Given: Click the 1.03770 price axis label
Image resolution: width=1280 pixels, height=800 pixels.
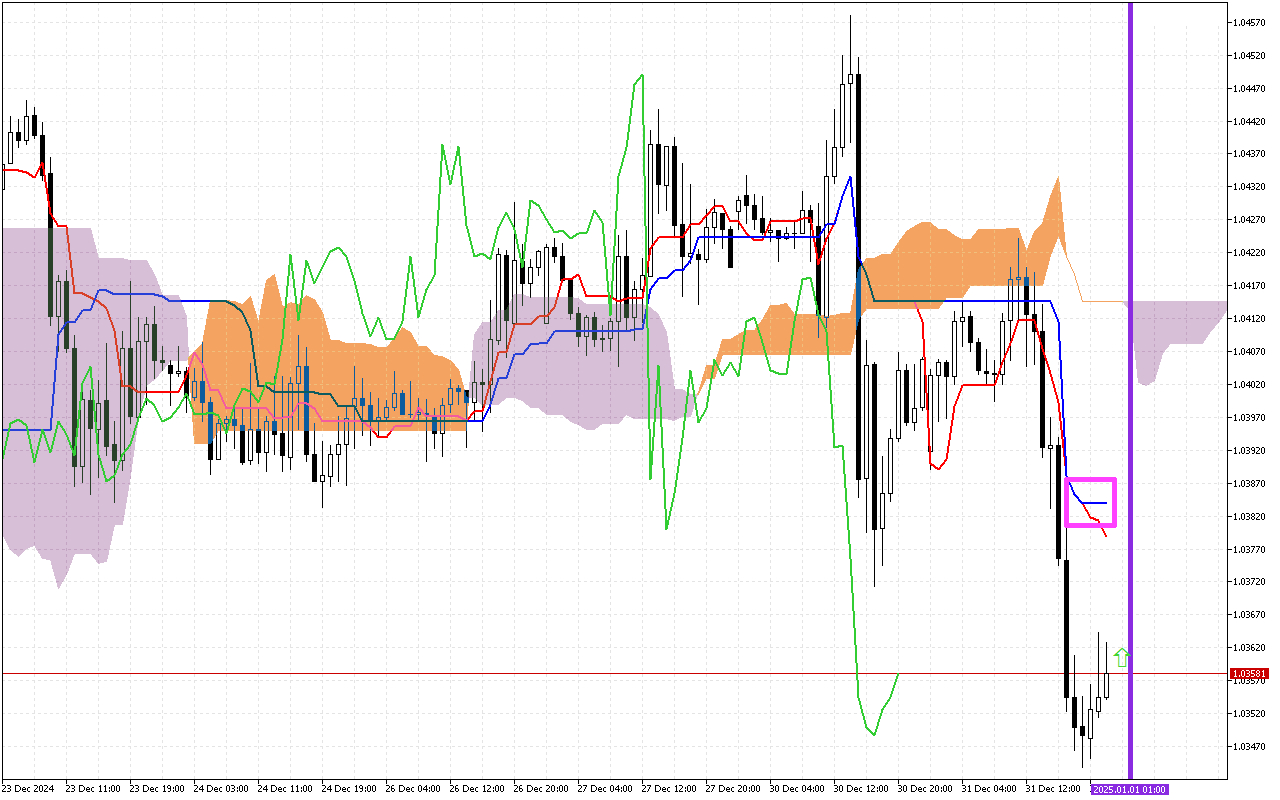Looking at the screenshot, I should pos(1247,549).
